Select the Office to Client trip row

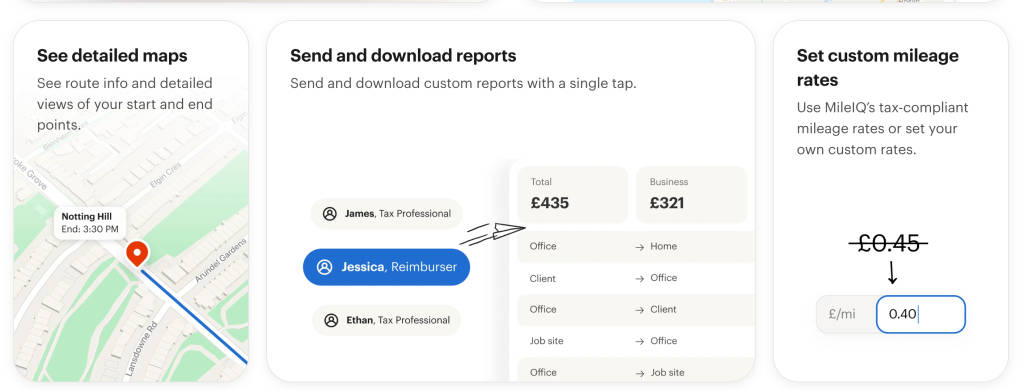(636, 309)
